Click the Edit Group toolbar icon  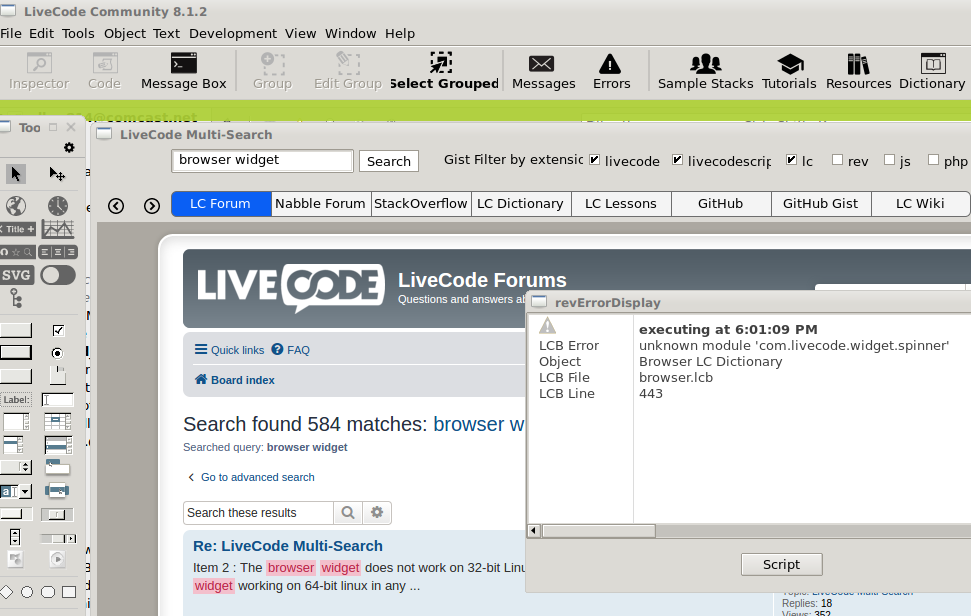click(x=347, y=72)
